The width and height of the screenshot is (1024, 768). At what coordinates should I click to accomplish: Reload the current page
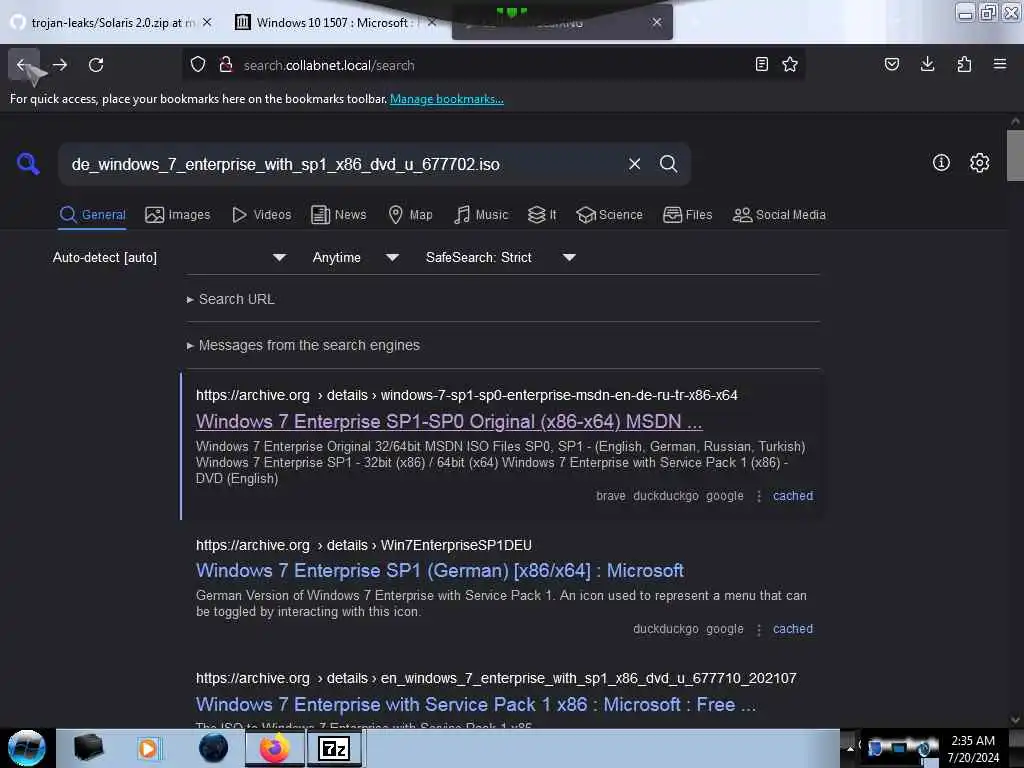coord(96,65)
